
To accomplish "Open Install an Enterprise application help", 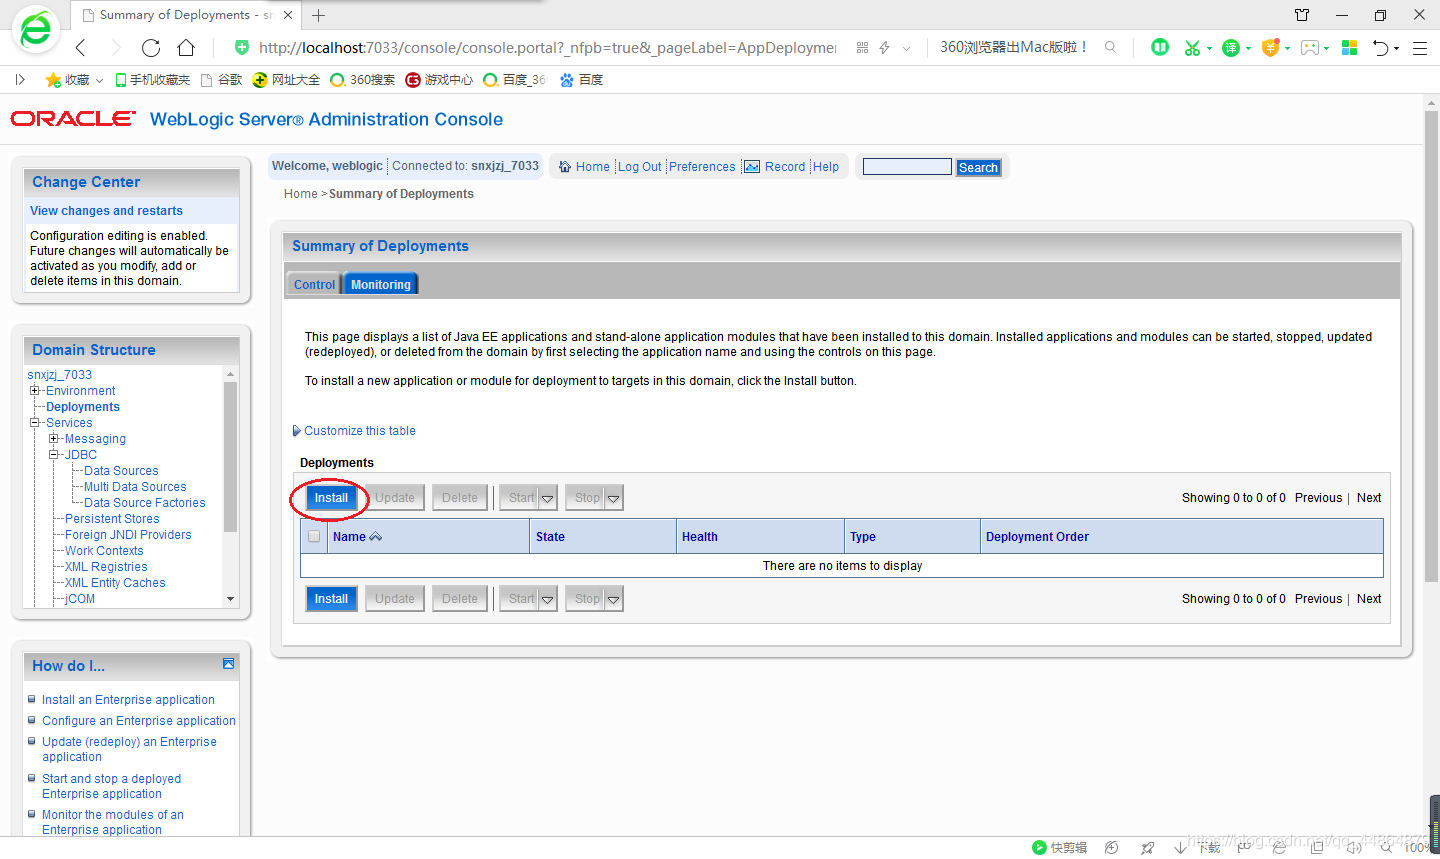I will [128, 700].
